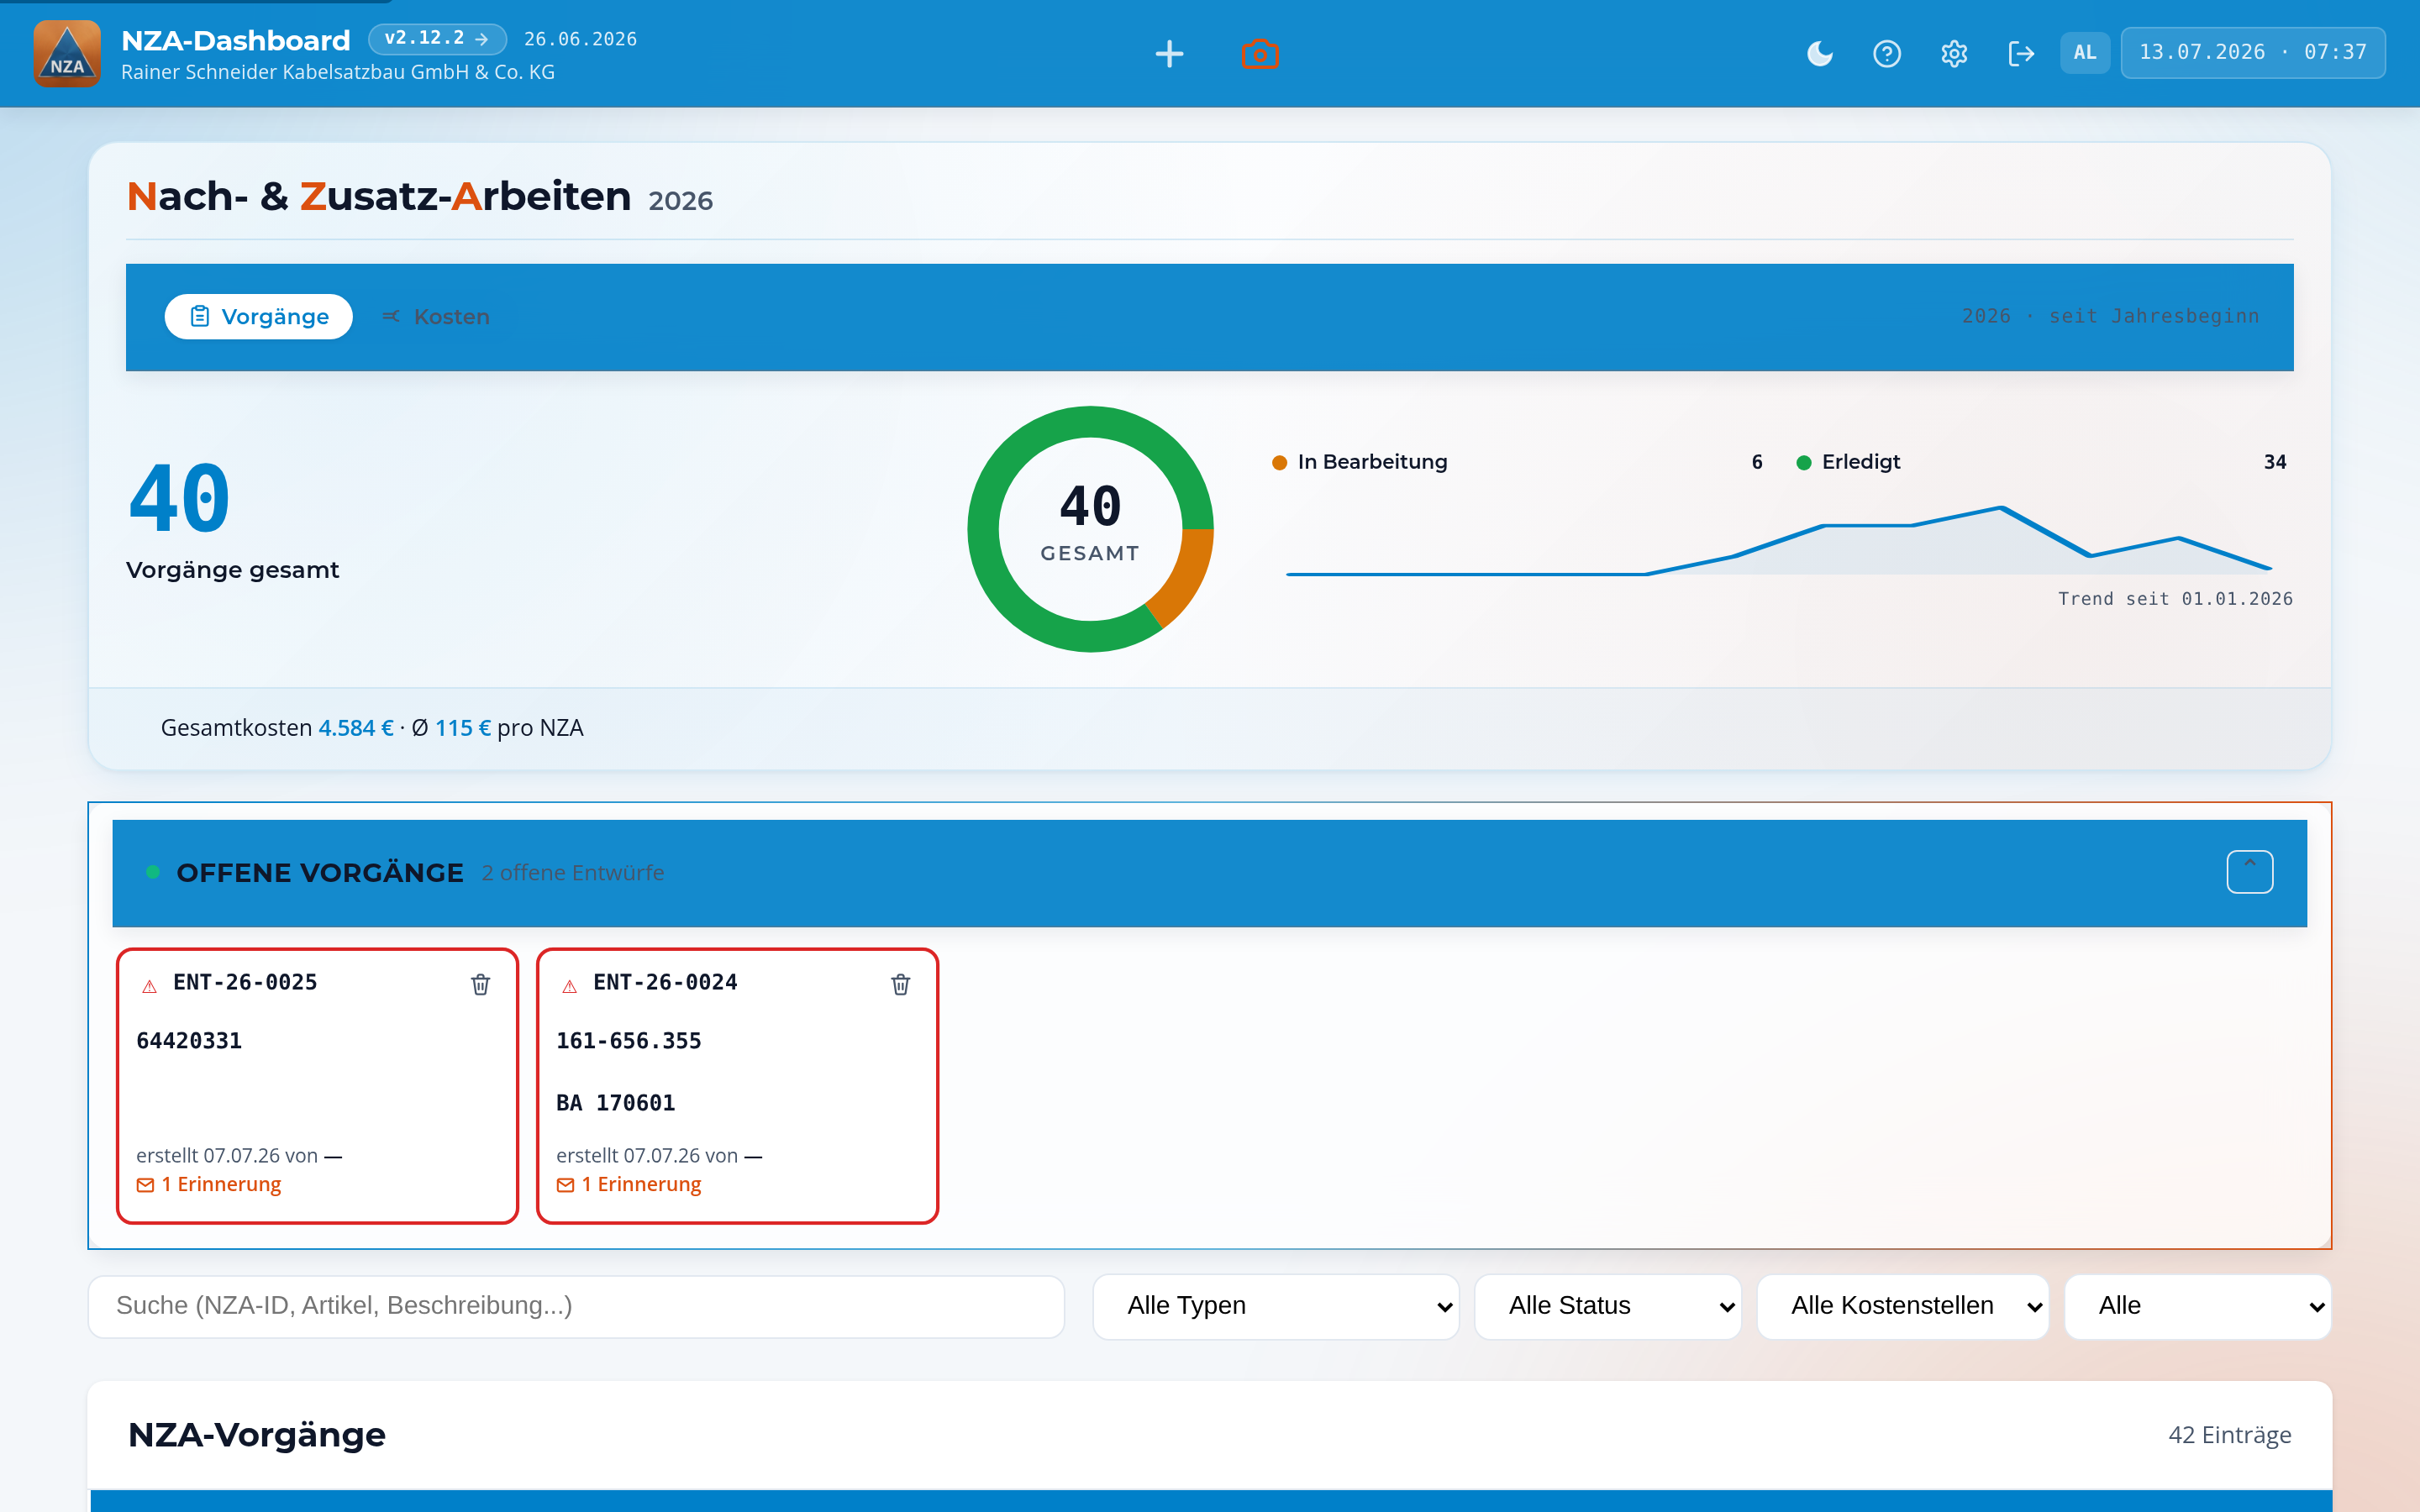2420x1512 pixels.
Task: Click the logout icon in header
Action: tap(2021, 54)
